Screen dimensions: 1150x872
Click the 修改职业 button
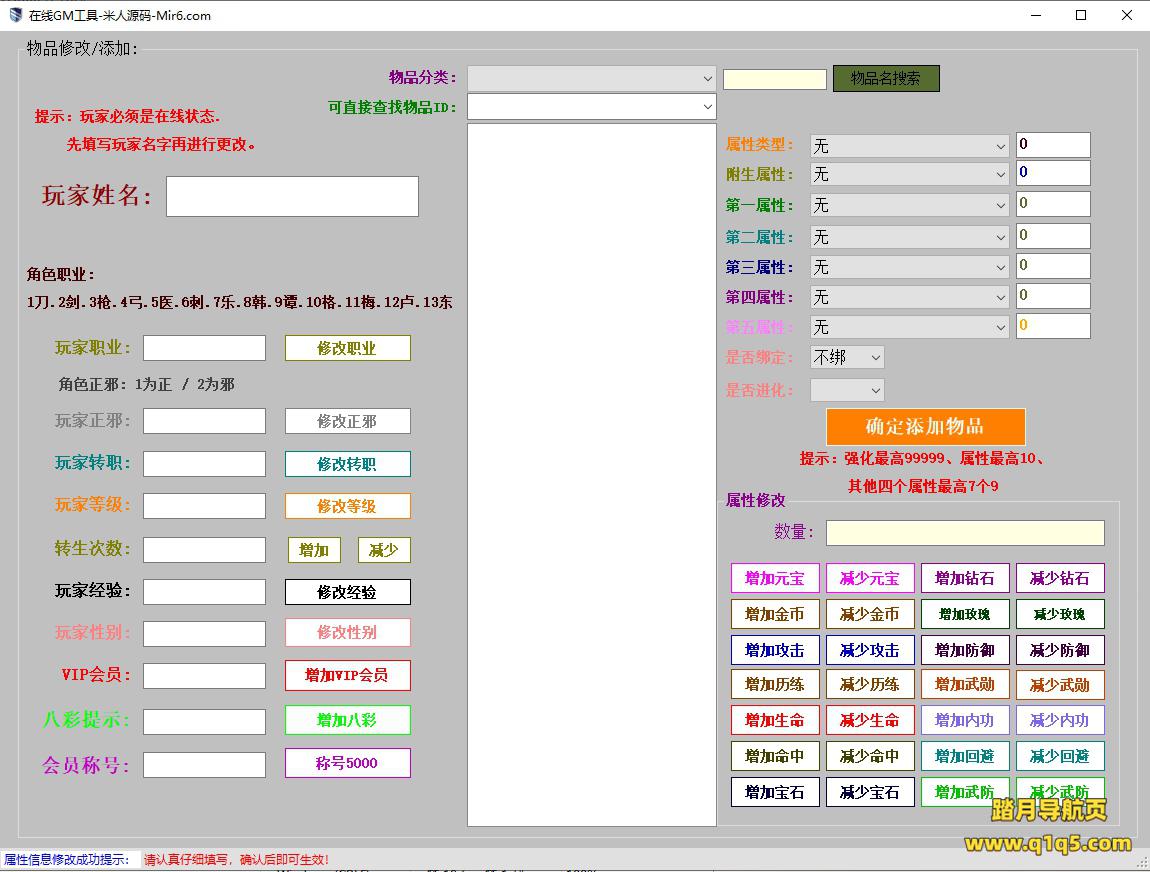pos(347,348)
